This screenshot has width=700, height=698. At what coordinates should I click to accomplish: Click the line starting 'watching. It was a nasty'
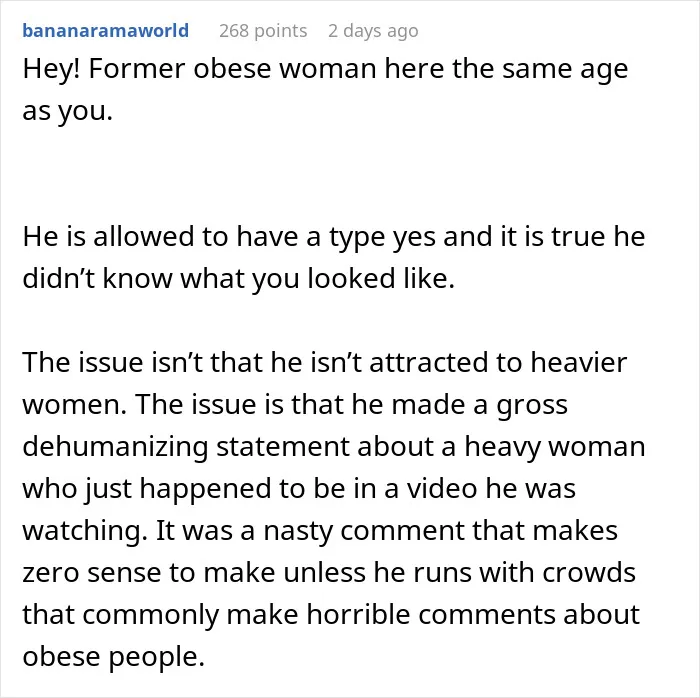pyautogui.click(x=320, y=532)
